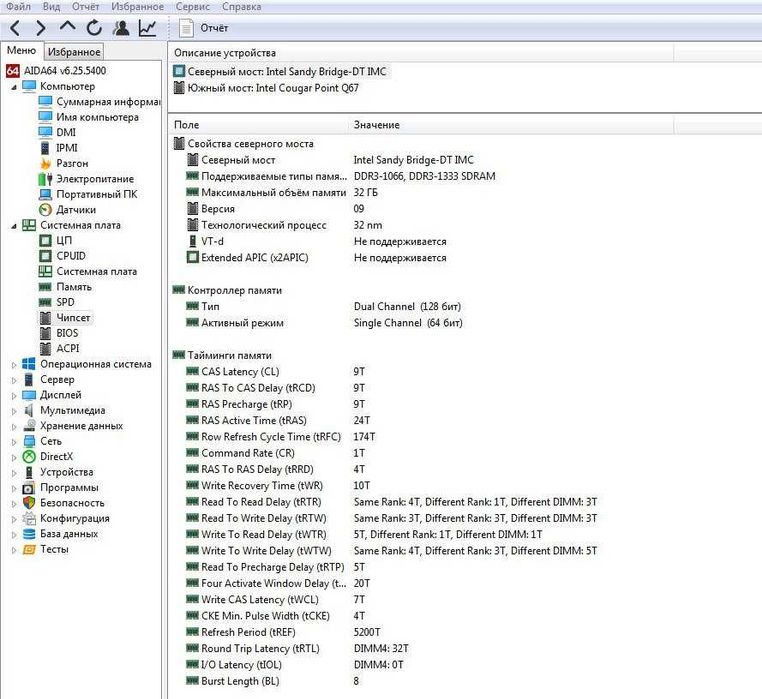The image size is (762, 699).
Task: Open the ЦП processor icon
Action: 45,241
